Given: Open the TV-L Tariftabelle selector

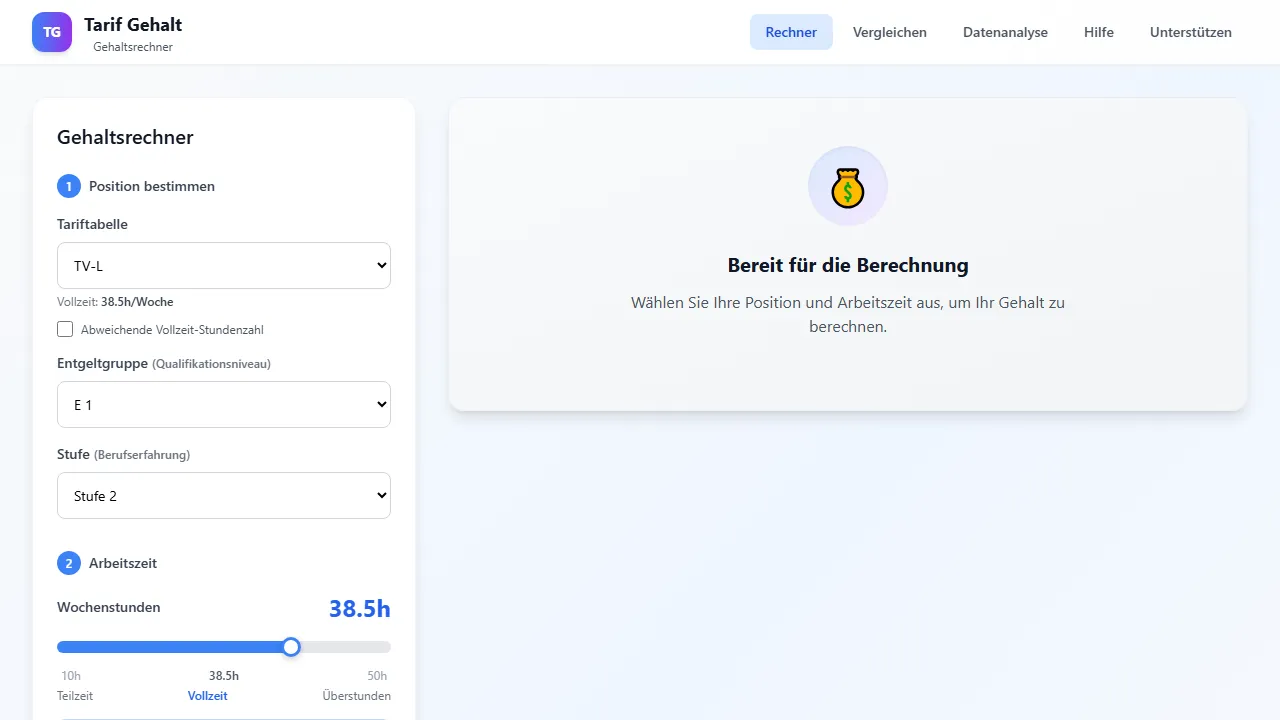Looking at the screenshot, I should 223,265.
